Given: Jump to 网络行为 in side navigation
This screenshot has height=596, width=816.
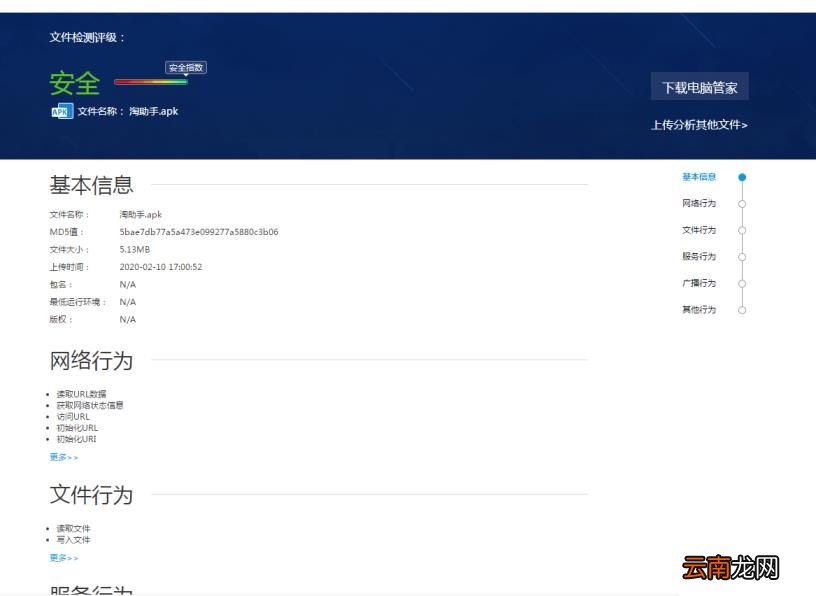Looking at the screenshot, I should (699, 203).
